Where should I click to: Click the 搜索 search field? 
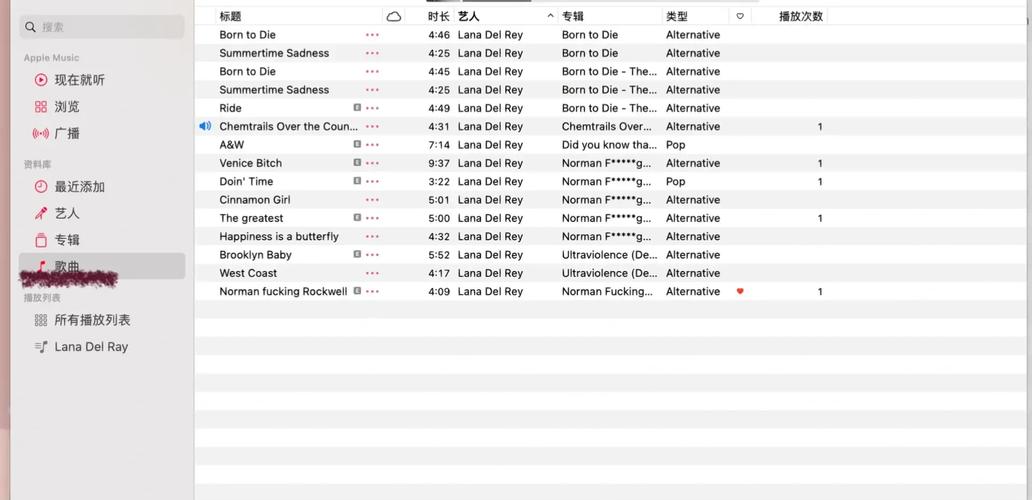click(102, 27)
